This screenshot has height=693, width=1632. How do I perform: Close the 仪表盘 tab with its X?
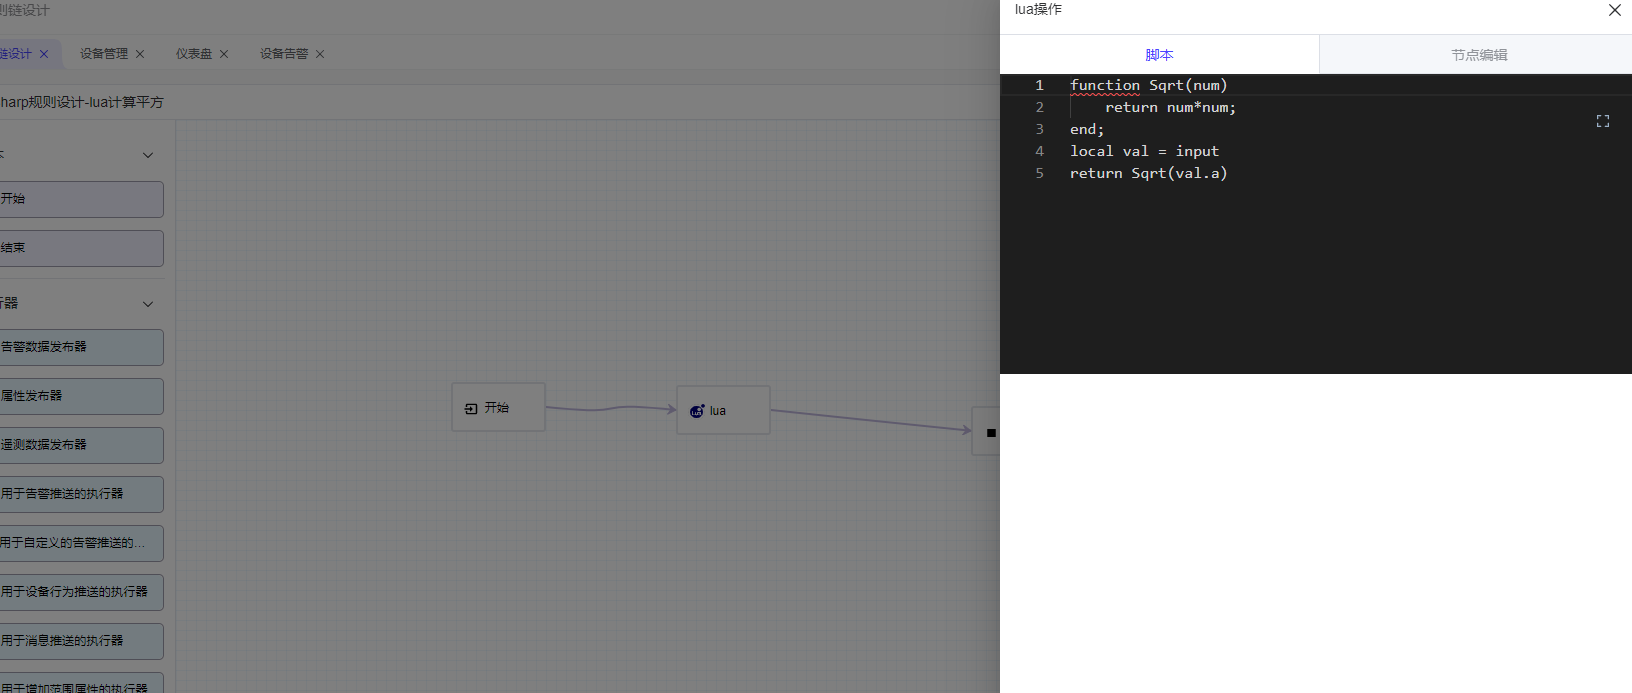(224, 54)
